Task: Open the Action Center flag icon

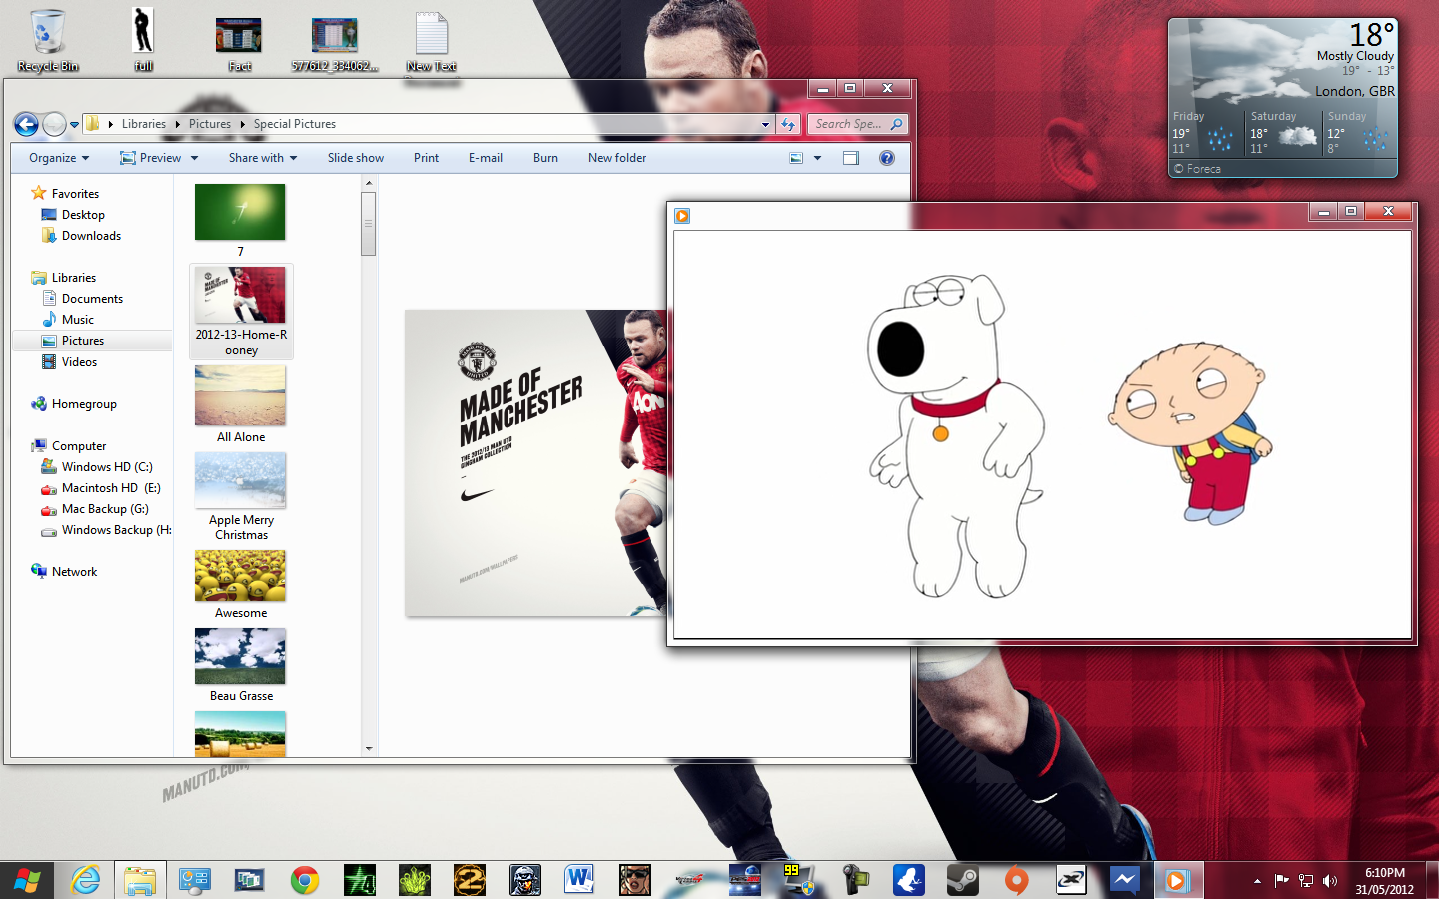Action: (1282, 881)
